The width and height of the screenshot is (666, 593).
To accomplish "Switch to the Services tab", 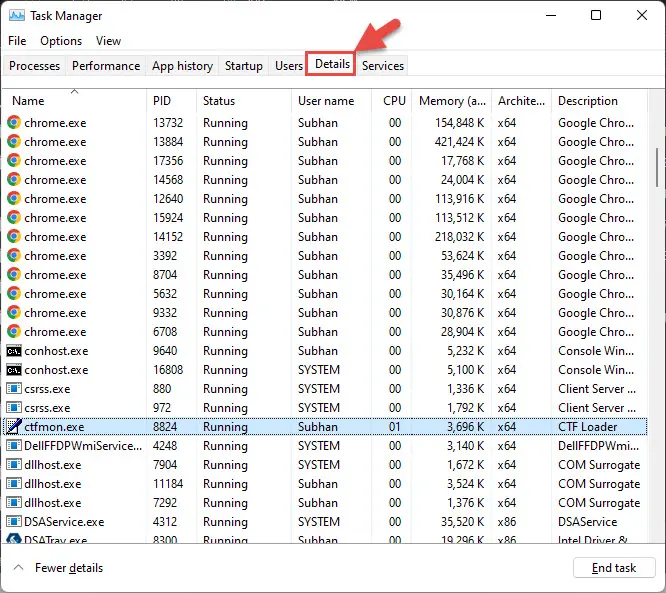I will (x=383, y=66).
